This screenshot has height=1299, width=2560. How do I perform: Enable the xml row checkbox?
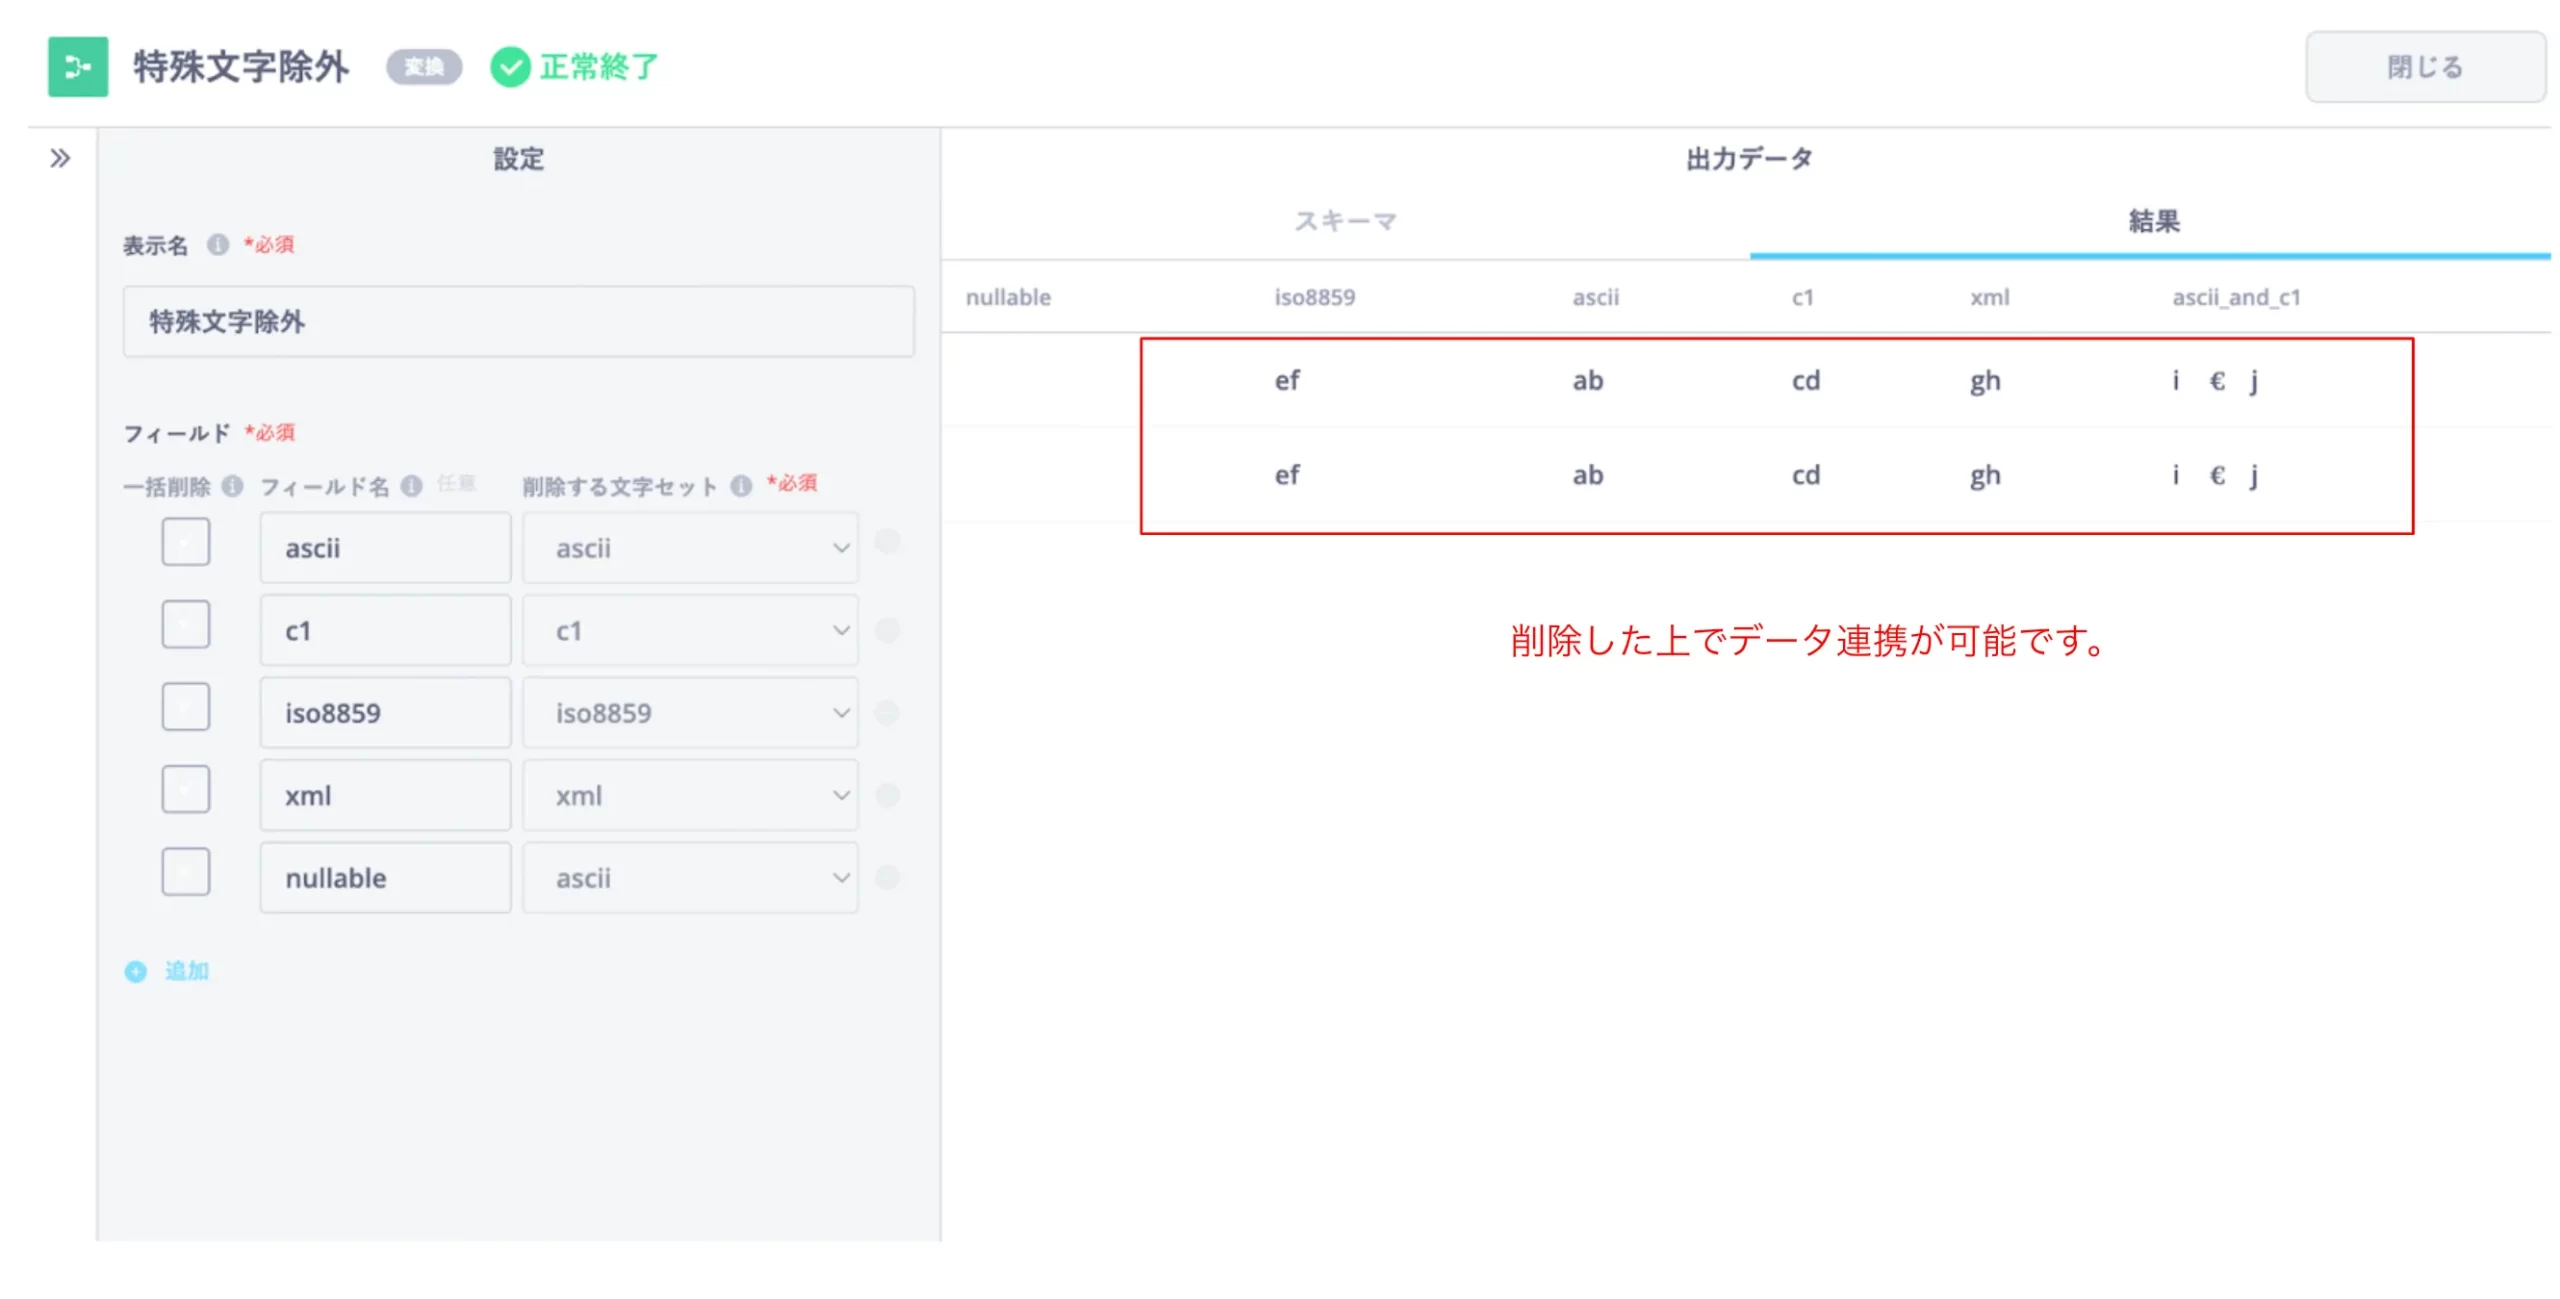point(186,789)
